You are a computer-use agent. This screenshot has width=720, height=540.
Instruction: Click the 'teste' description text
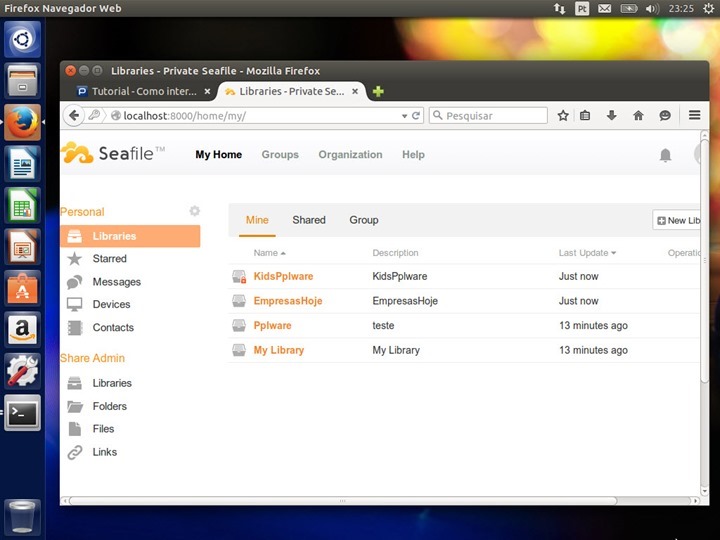tap(383, 326)
